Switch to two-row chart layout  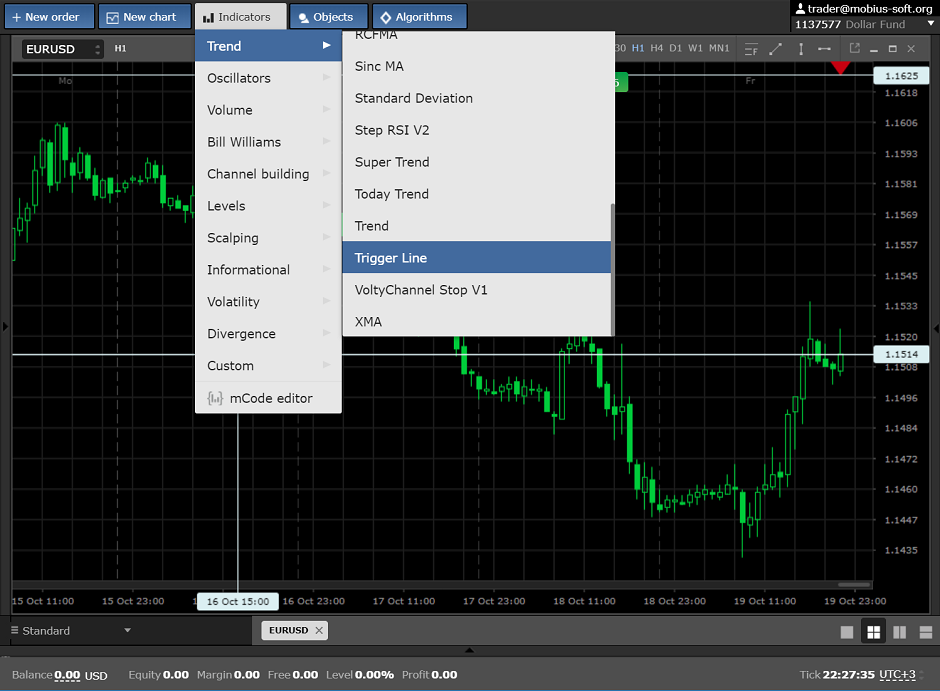click(926, 632)
